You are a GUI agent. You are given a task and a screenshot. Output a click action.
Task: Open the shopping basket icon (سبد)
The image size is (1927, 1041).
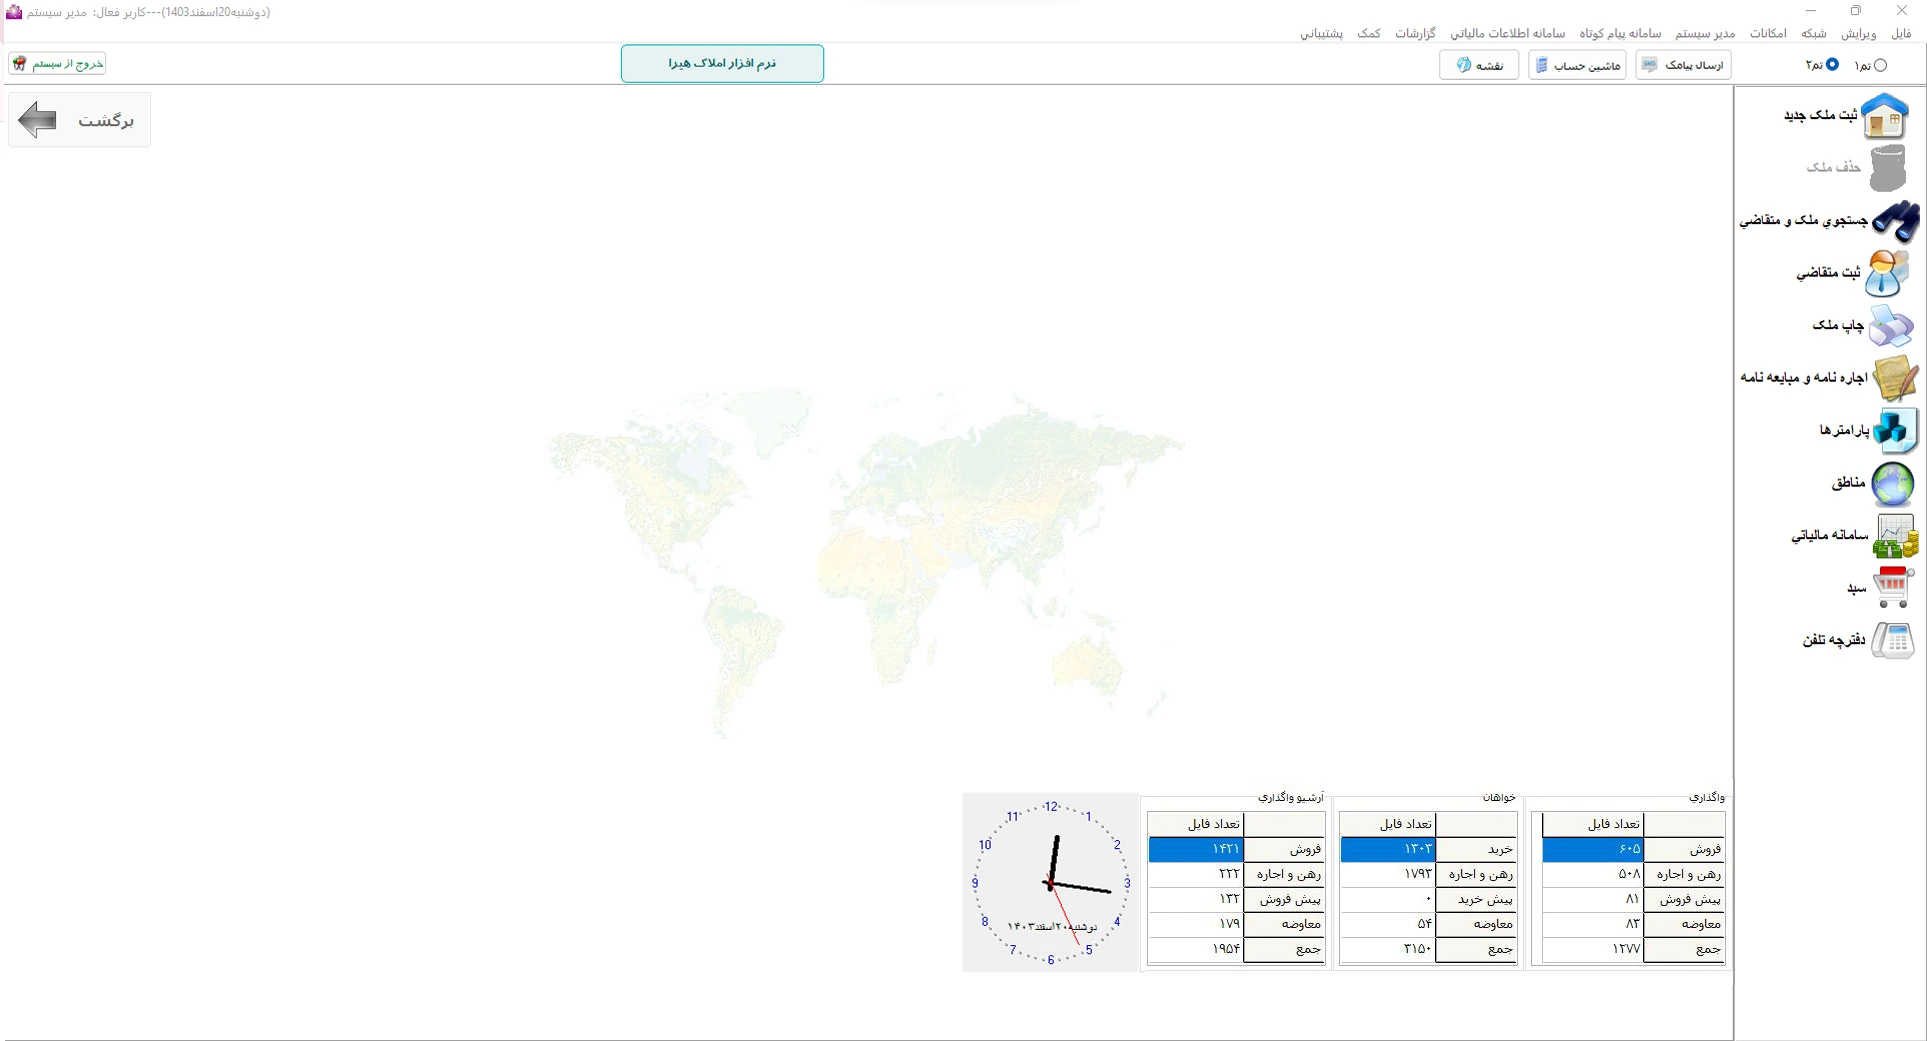coord(1892,587)
